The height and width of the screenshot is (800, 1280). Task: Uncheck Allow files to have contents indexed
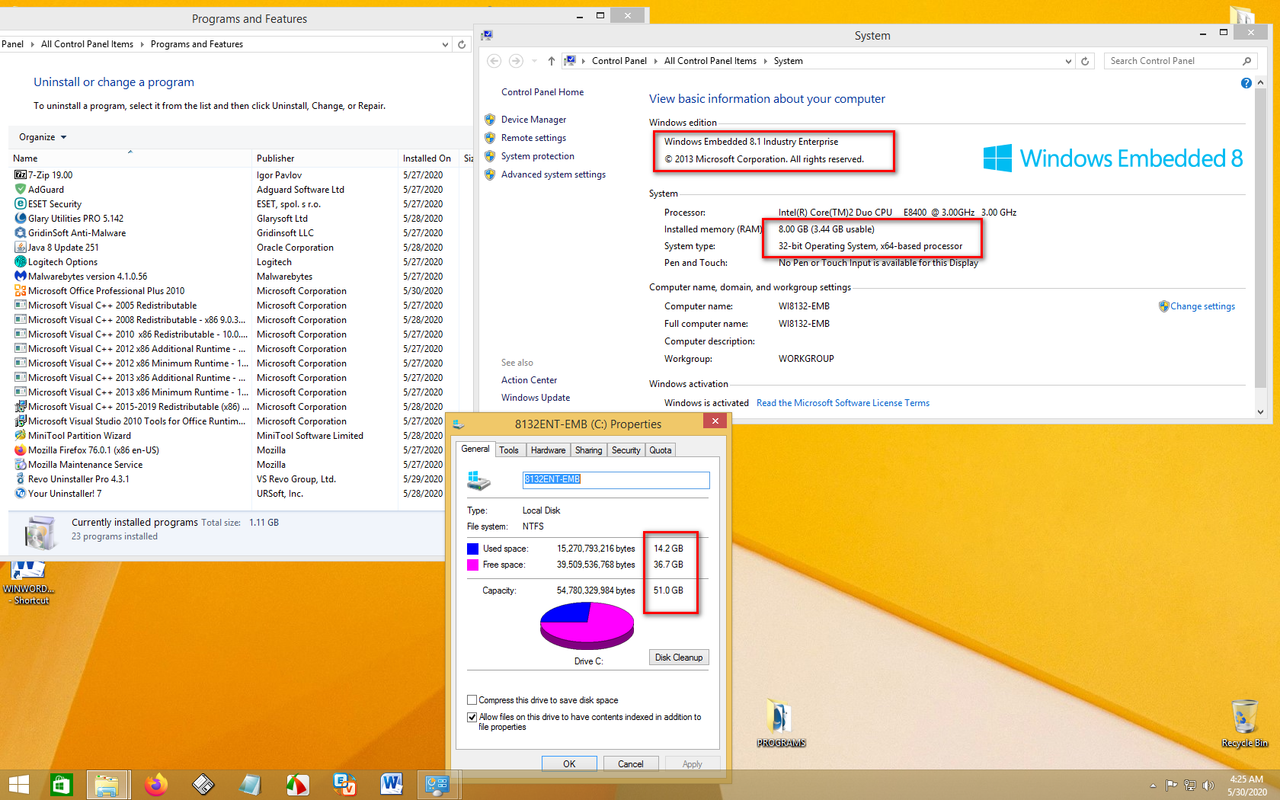(472, 717)
